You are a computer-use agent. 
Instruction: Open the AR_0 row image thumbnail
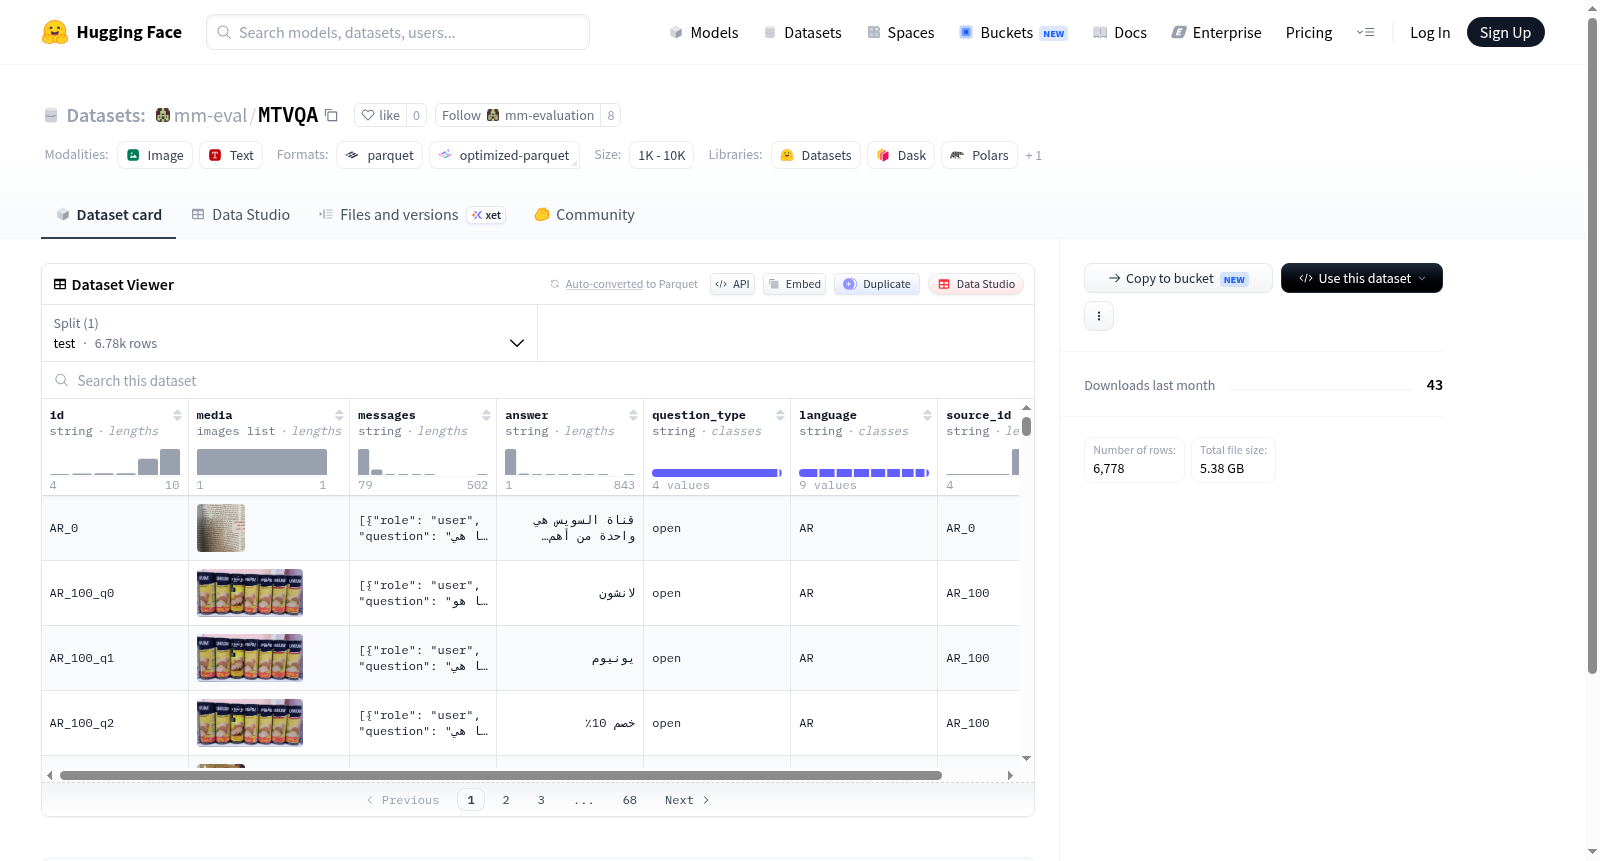(x=221, y=528)
